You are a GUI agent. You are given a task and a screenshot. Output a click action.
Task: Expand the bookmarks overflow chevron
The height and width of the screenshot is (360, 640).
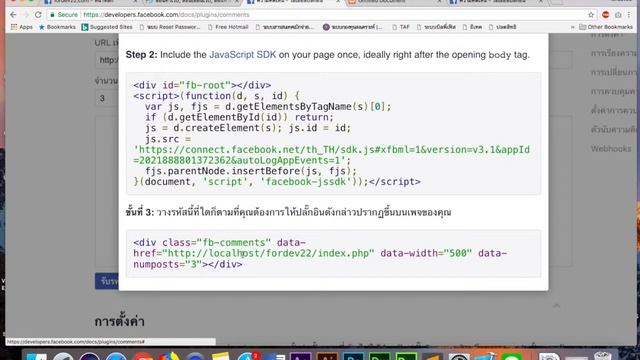click(572, 27)
